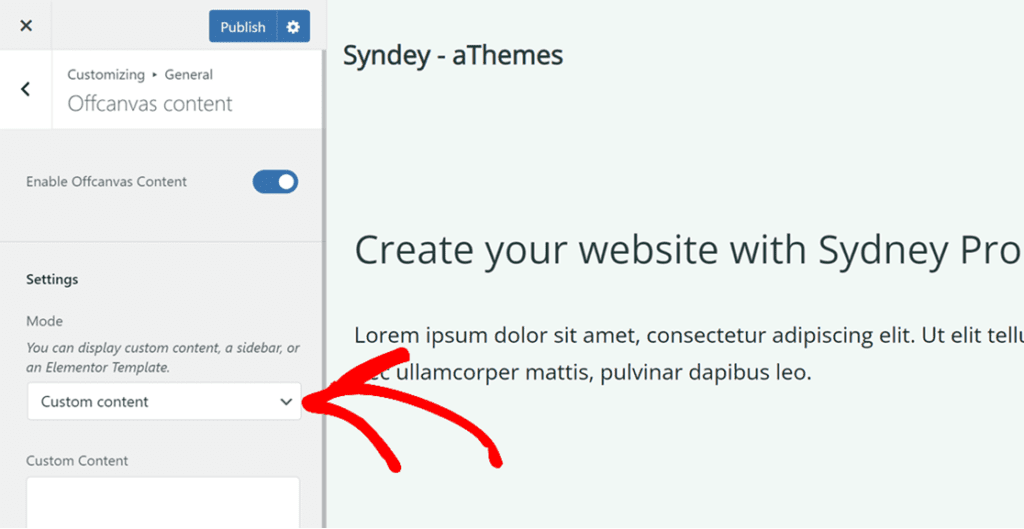Click the breadcrumb triangle separator before General
This screenshot has height=529, width=1024.
coord(155,75)
